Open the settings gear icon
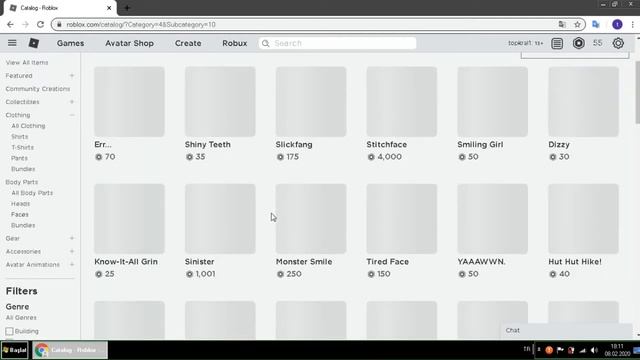Image resolution: width=640 pixels, height=360 pixels. pyautogui.click(x=618, y=43)
